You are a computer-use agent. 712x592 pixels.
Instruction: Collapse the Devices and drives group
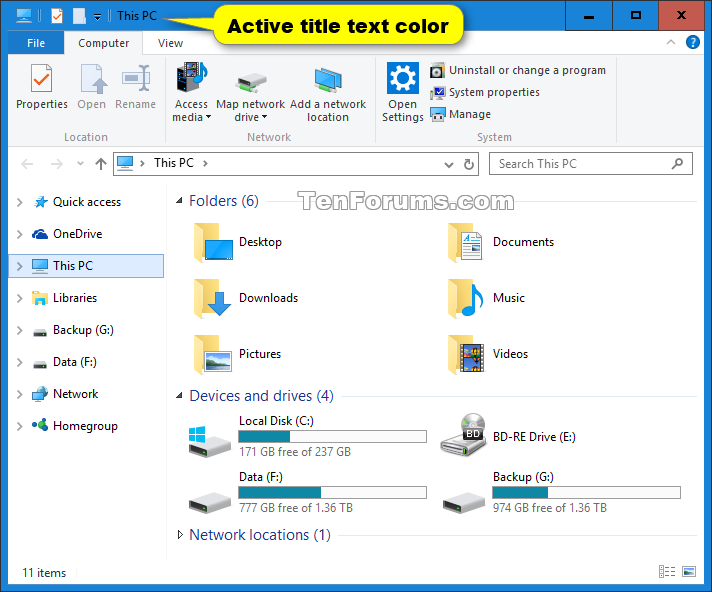click(x=179, y=396)
